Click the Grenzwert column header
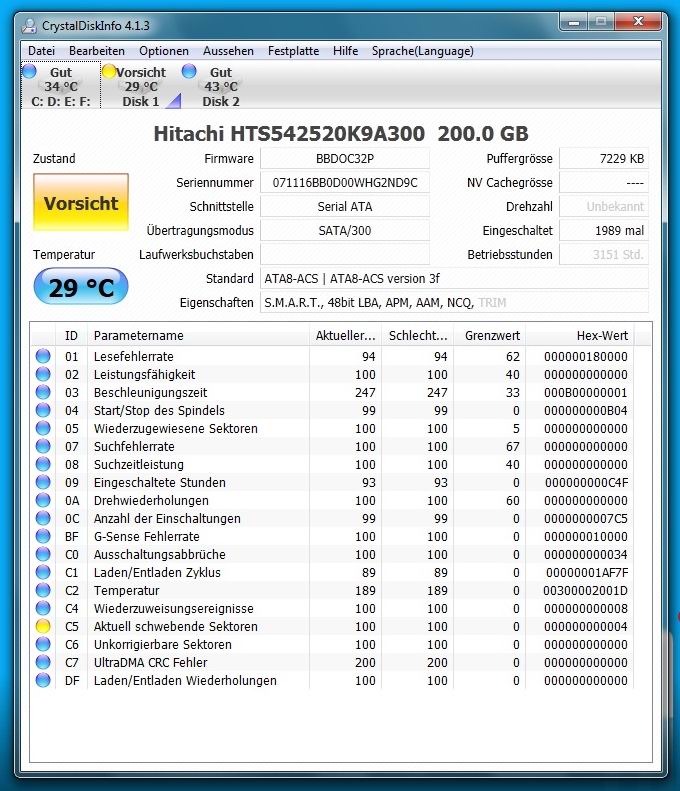Viewport: 680px width, 791px height. click(x=490, y=335)
